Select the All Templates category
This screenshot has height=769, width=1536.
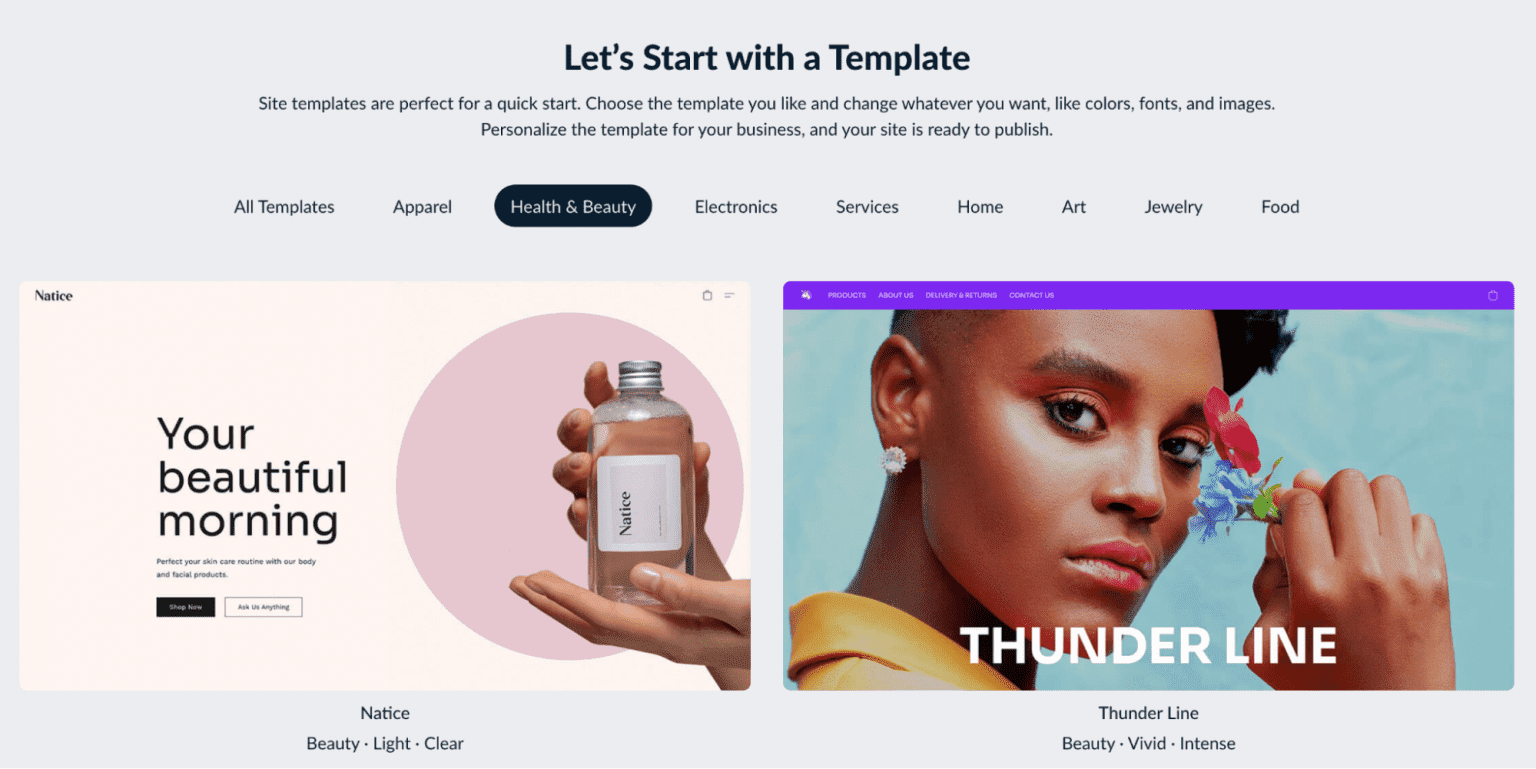click(284, 207)
